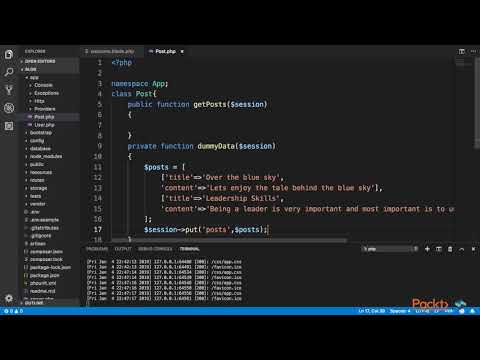Split the terminal panel
The image size is (480, 360).
(439, 249)
